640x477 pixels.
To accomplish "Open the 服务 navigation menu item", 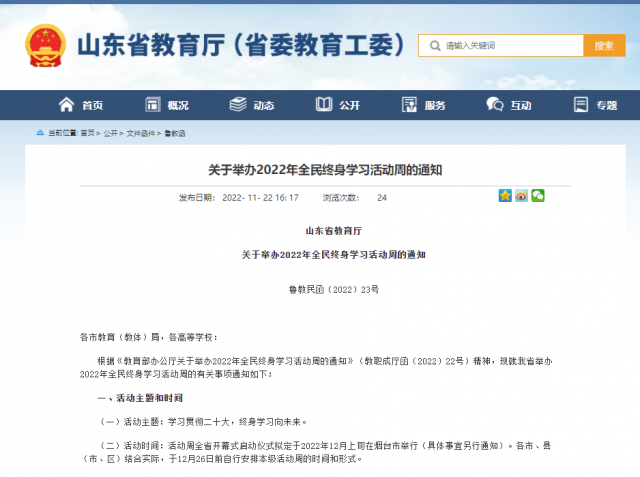I will [x=435, y=105].
